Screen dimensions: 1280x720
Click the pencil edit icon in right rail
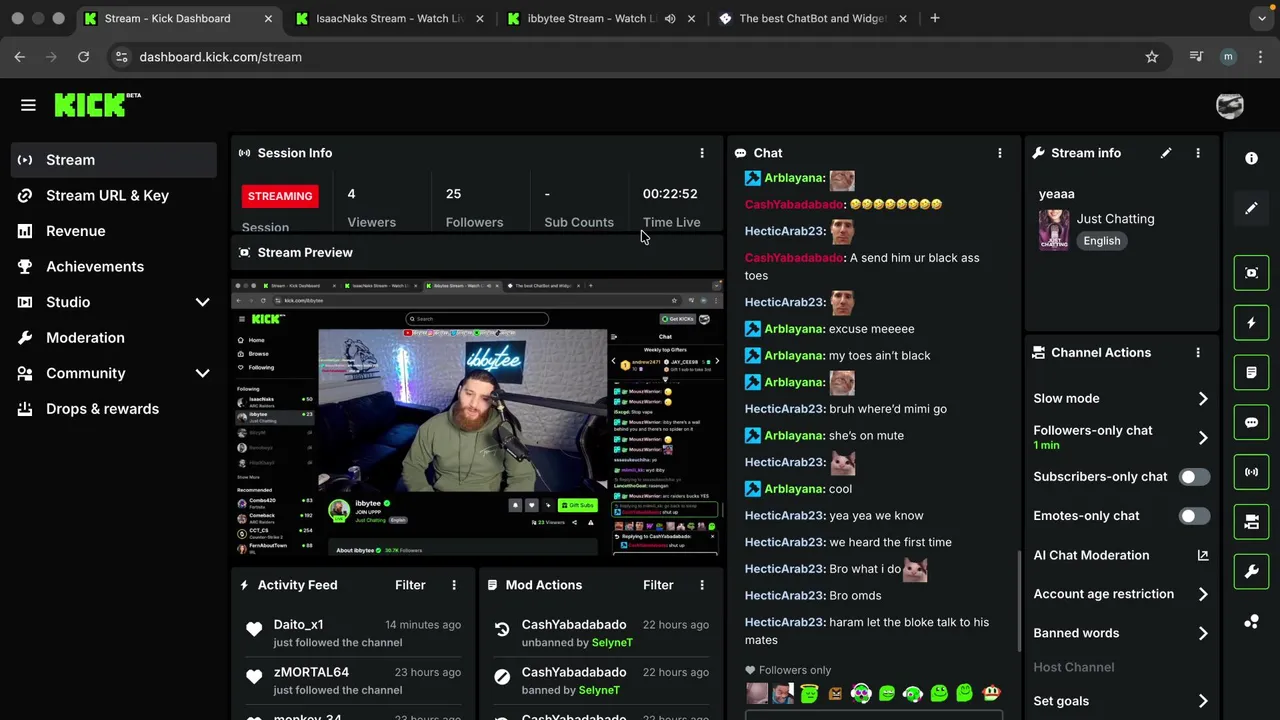coord(1251,208)
